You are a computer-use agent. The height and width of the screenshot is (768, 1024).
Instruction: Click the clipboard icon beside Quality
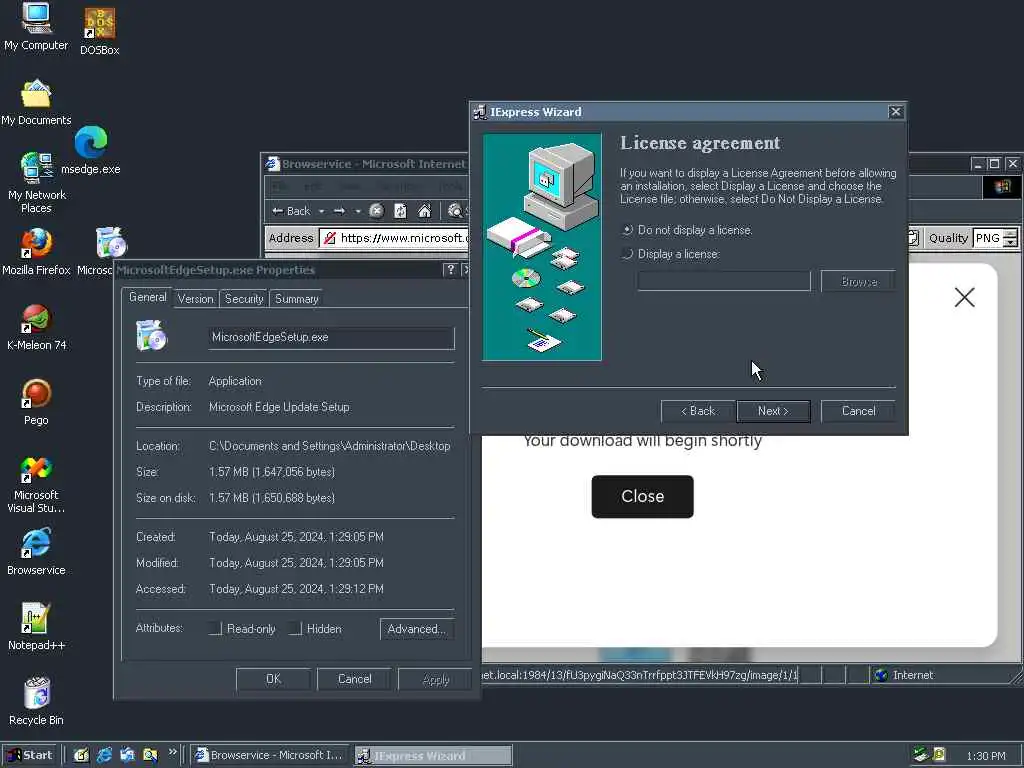(x=913, y=238)
